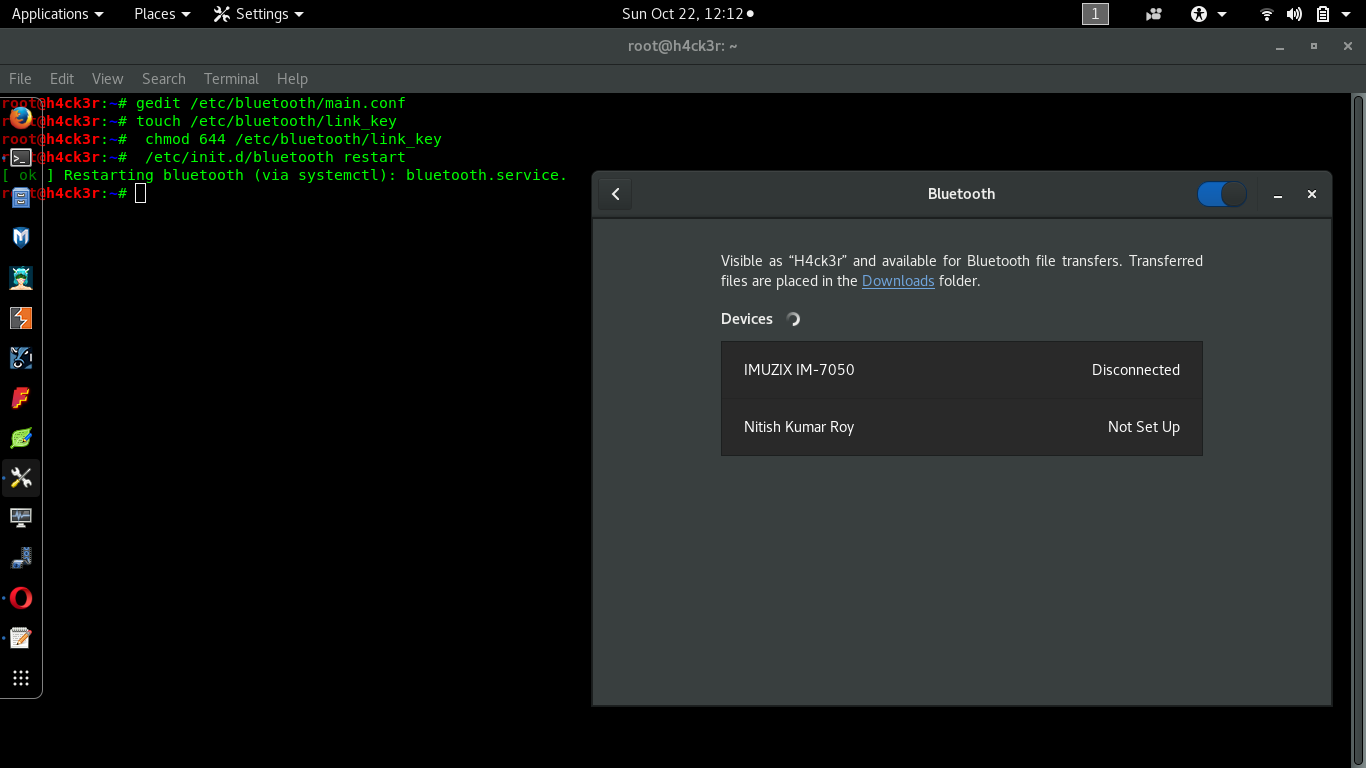Open the Settings dropdown in the top bar
1366x768 pixels.
click(258, 14)
